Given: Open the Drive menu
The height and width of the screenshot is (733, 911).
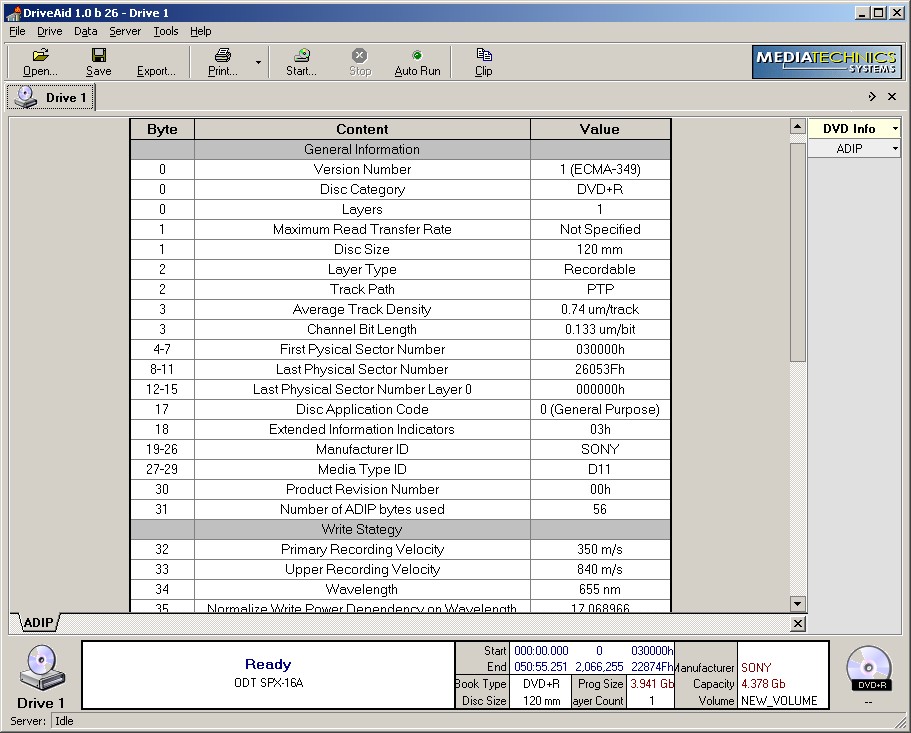Looking at the screenshot, I should pos(49,31).
